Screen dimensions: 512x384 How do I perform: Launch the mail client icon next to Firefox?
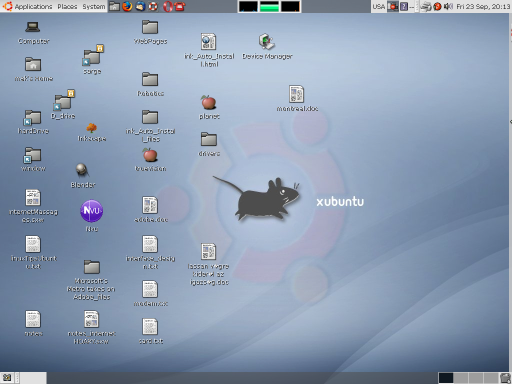[140, 6]
